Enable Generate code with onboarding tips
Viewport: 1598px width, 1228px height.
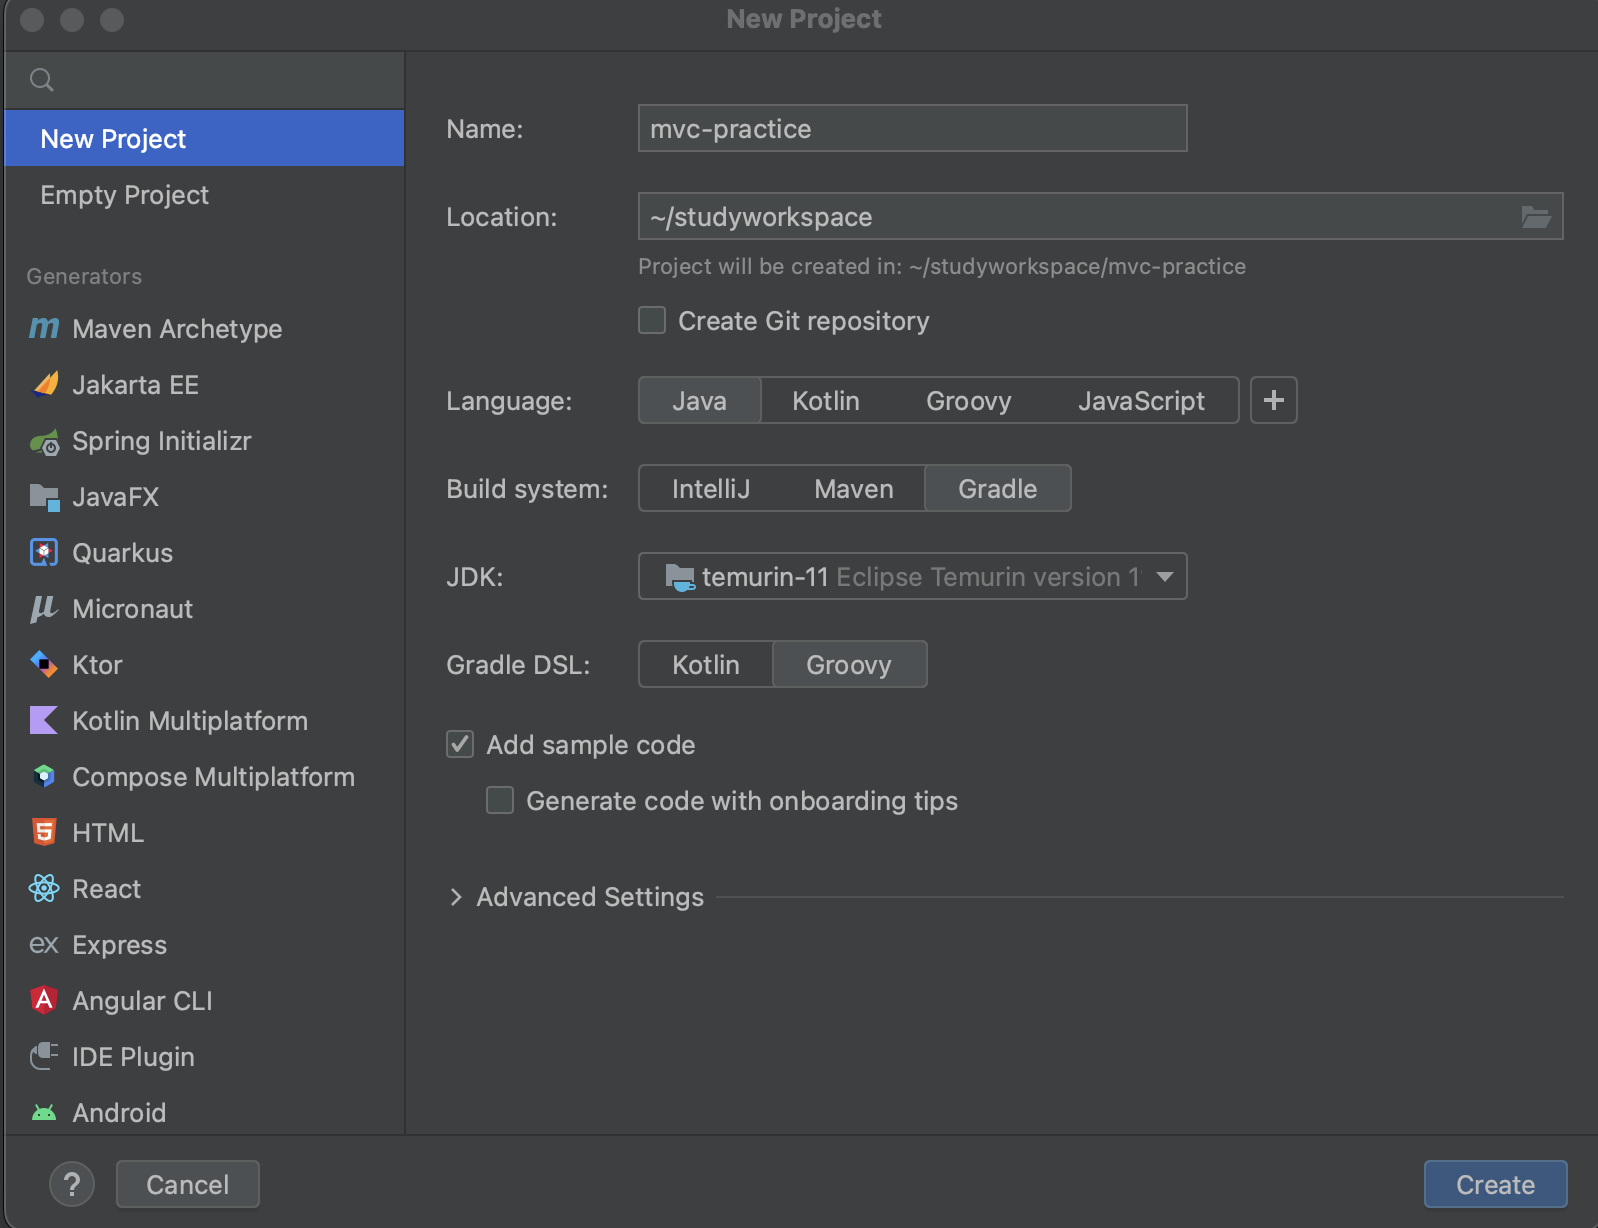pos(500,800)
